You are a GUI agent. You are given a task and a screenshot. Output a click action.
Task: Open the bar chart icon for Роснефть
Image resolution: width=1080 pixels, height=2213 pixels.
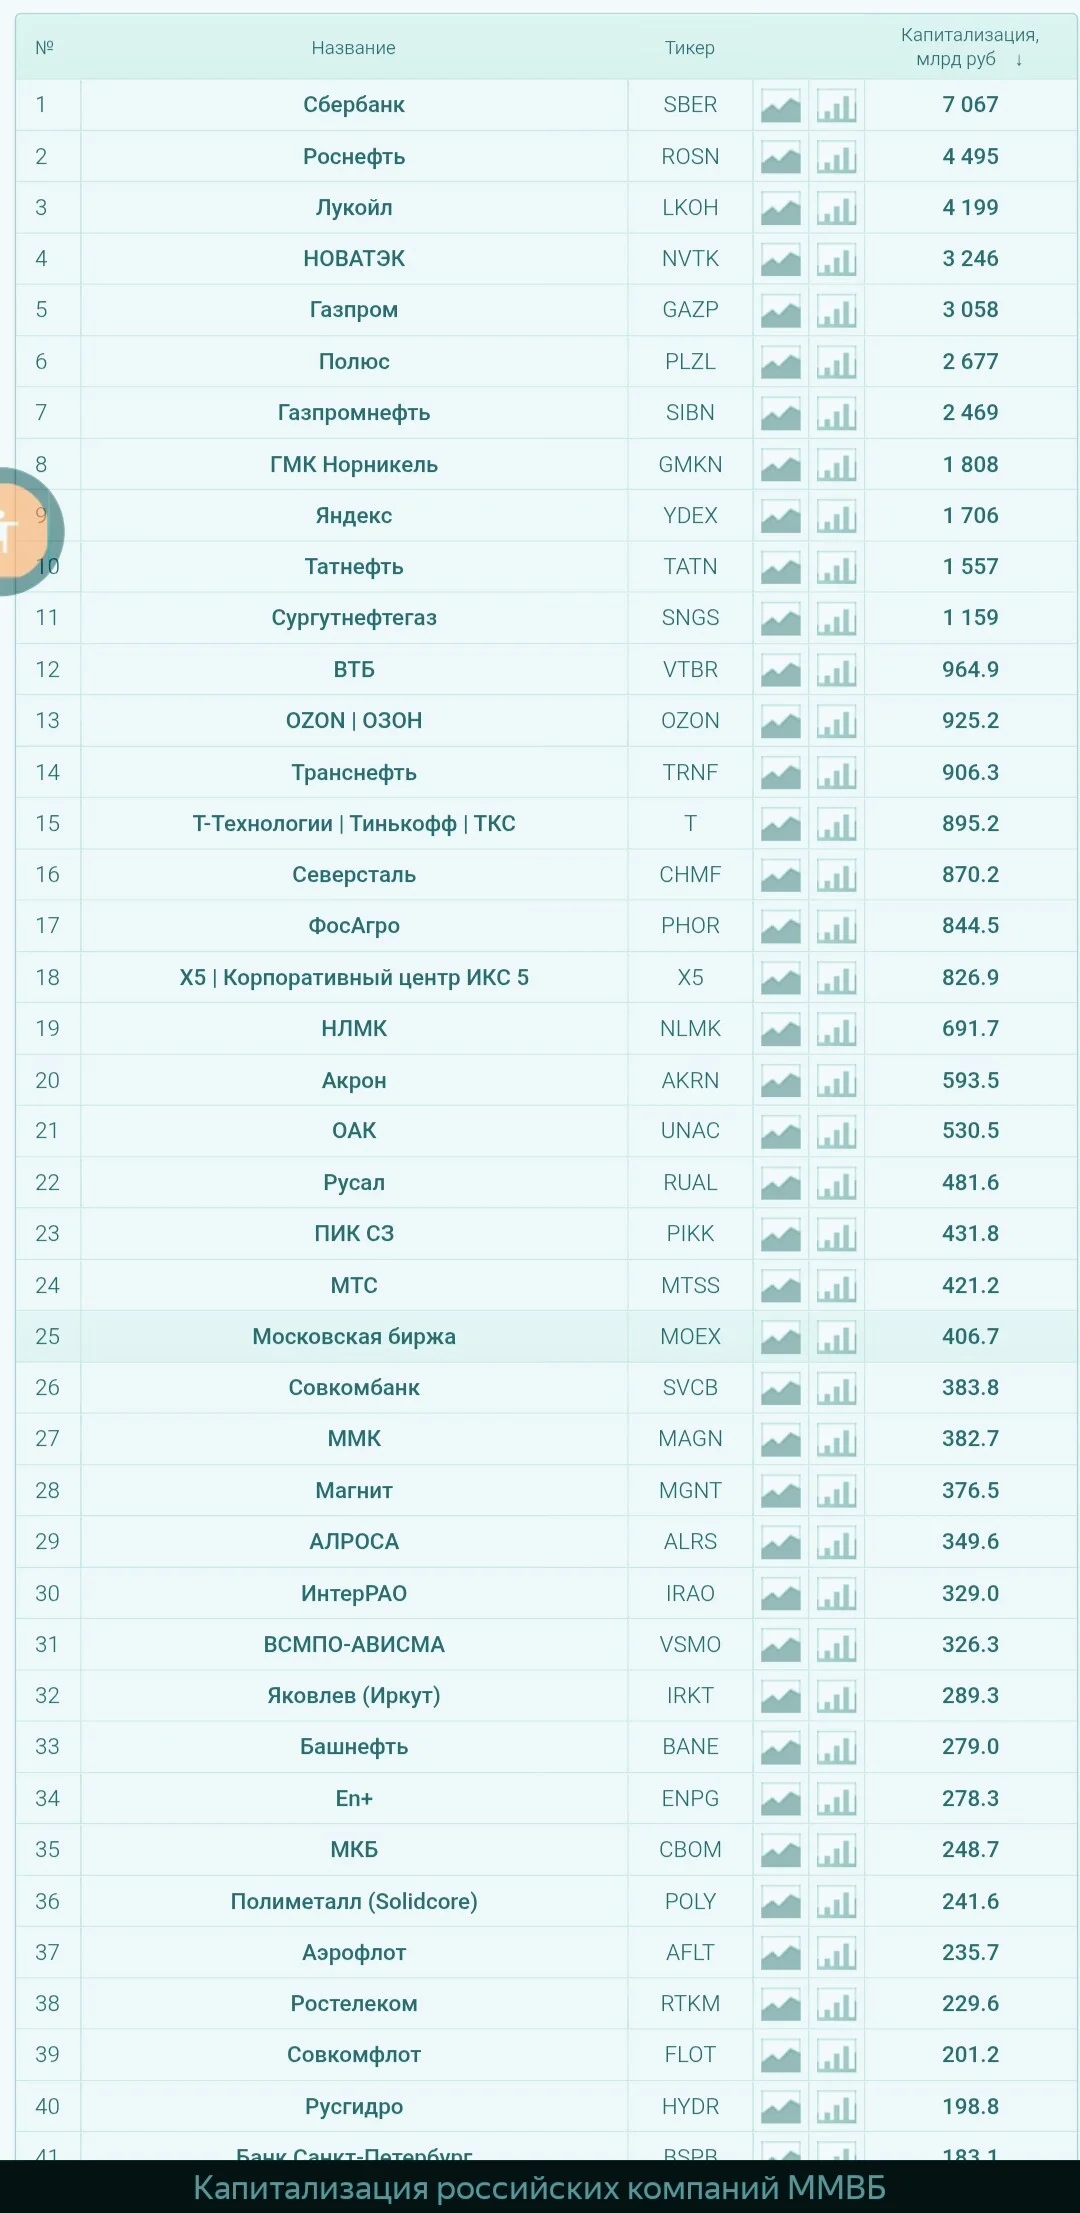836,157
